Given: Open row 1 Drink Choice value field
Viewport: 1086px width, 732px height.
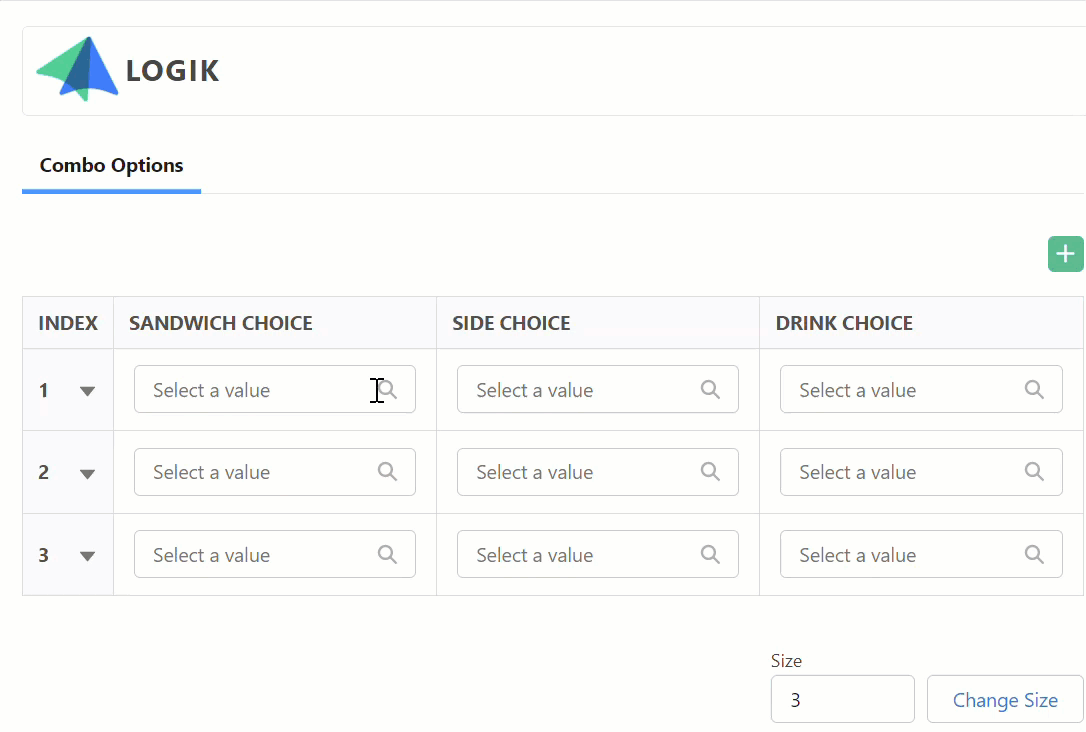Looking at the screenshot, I should pos(921,389).
